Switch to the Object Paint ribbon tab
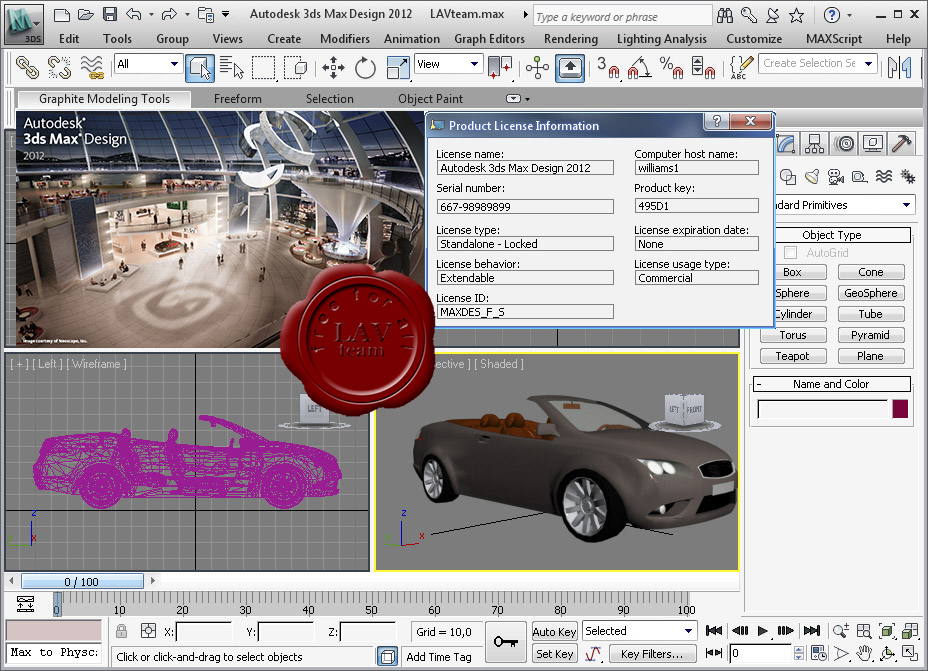Viewport: 928px width, 671px height. 430,99
